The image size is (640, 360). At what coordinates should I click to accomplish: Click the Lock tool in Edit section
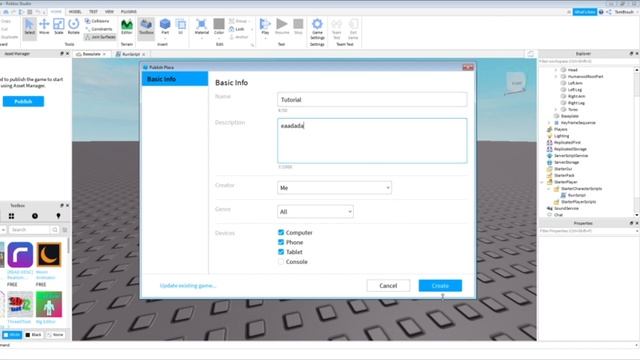(237, 29)
